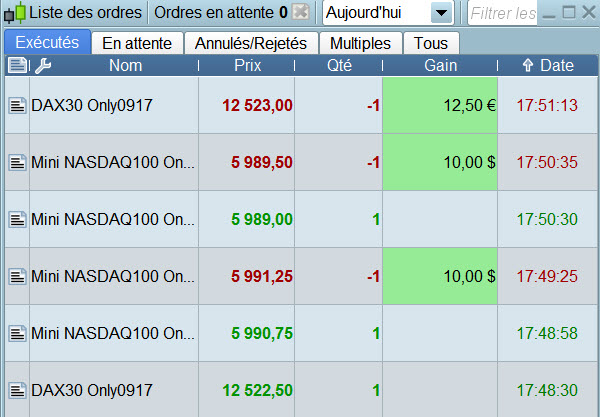Expand the Aujourd'hui period dropdown
600x417 pixels.
point(441,13)
